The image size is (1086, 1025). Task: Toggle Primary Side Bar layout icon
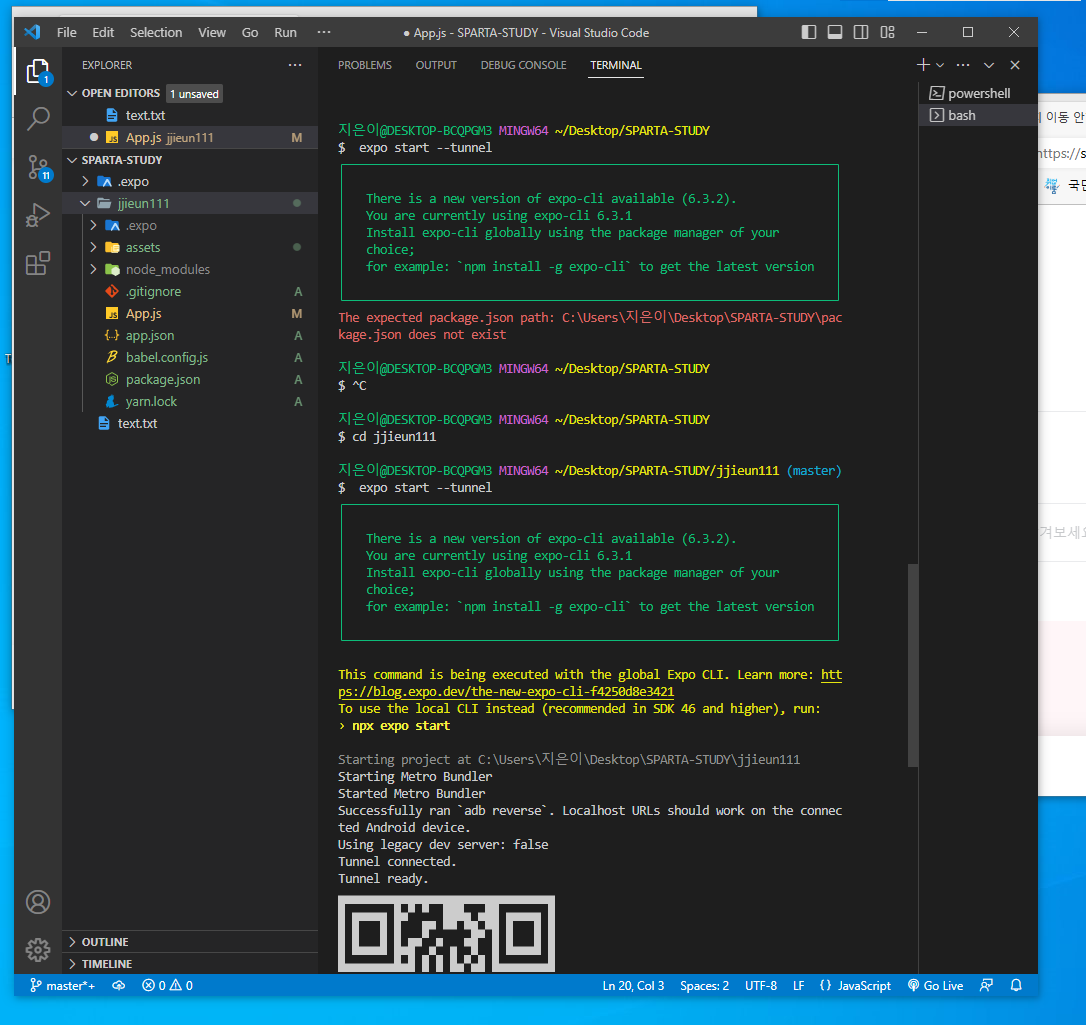pyautogui.click(x=808, y=33)
